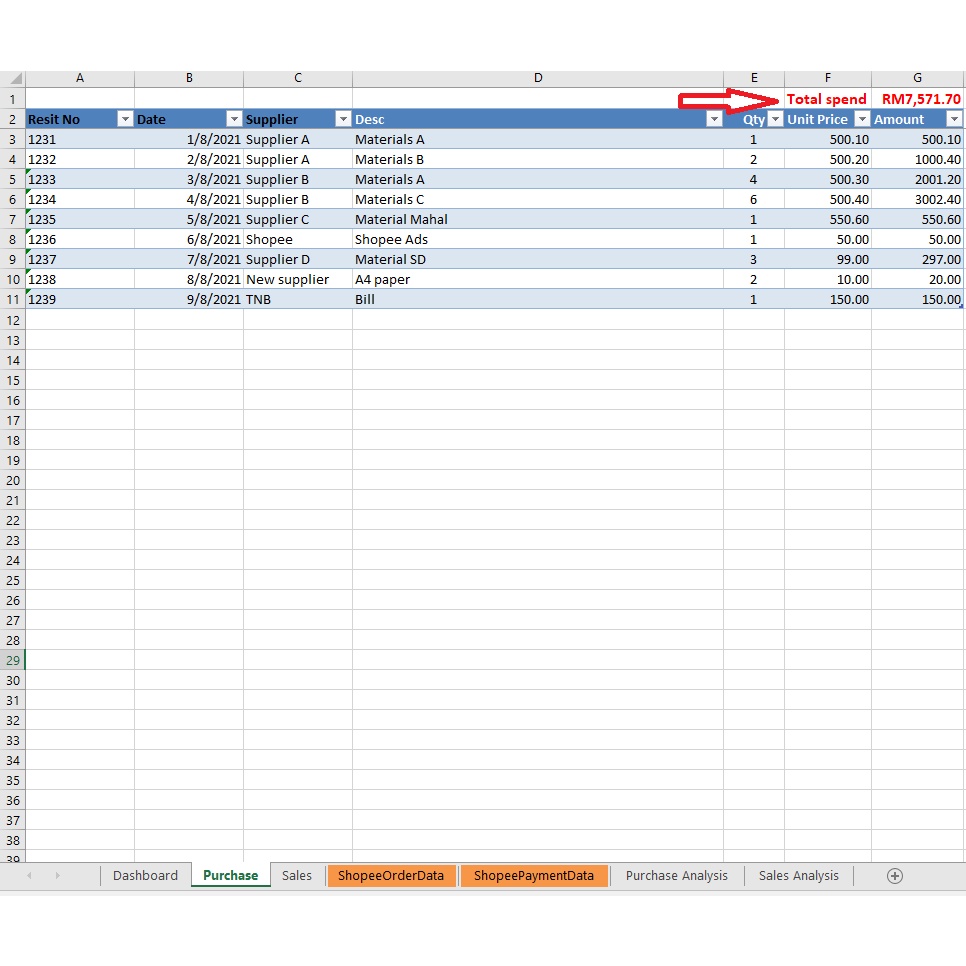Click the select-all corner of the grid
Image resolution: width=966 pixels, height=966 pixels.
tap(12, 78)
